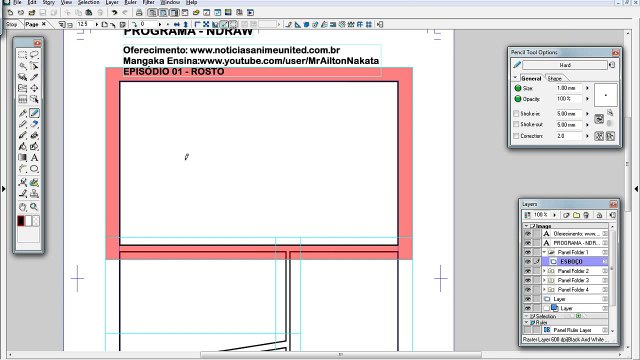This screenshot has width=640, height=360.
Task: Switch to the General tab in Pencil options
Action: coord(531,78)
